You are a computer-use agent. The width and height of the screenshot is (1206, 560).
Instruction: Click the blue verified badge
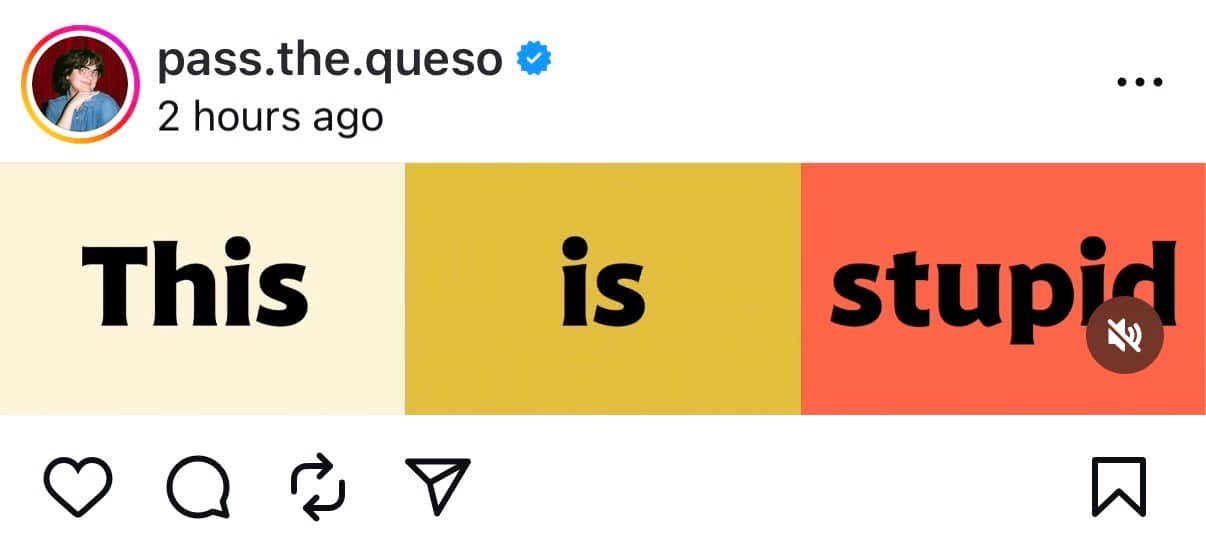pos(534,61)
